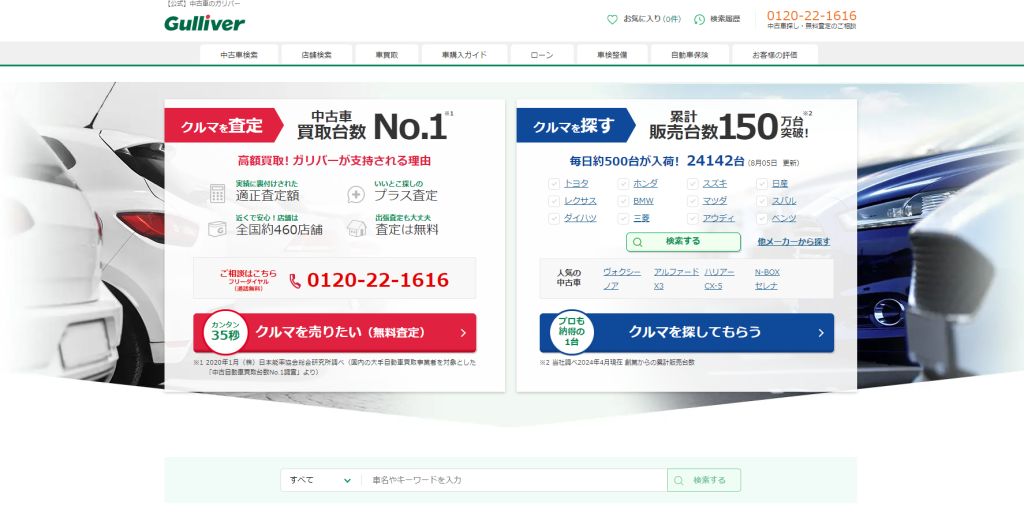Click the plus bubble icon beside プラス査定
The height and width of the screenshot is (517, 1024).
tap(356, 194)
